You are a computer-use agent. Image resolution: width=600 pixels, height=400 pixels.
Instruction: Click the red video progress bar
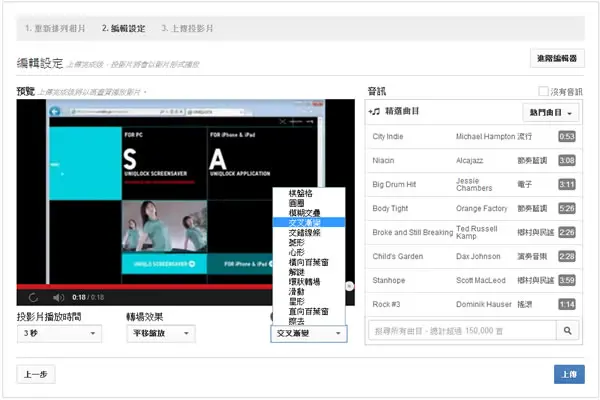[145, 287]
